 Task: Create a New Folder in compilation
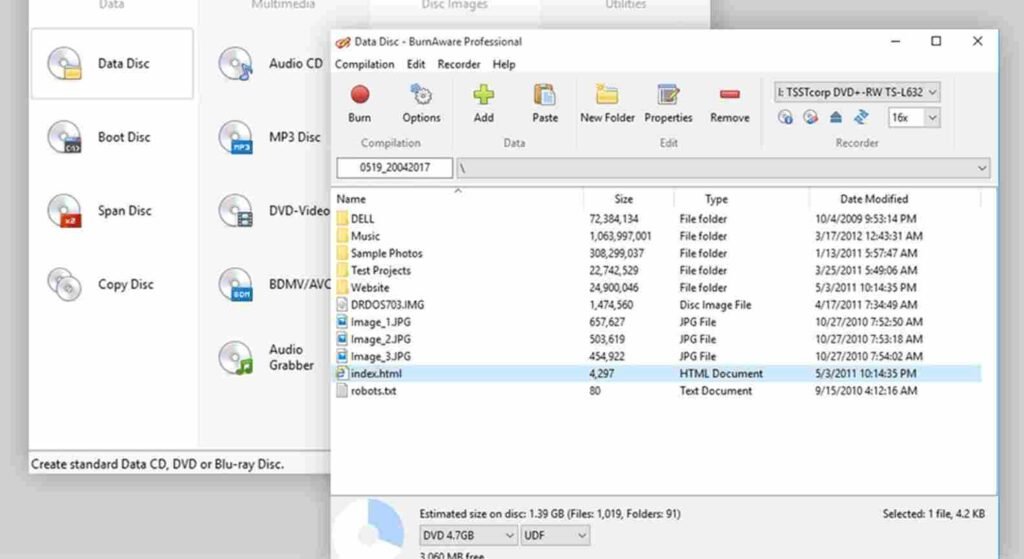click(x=607, y=103)
